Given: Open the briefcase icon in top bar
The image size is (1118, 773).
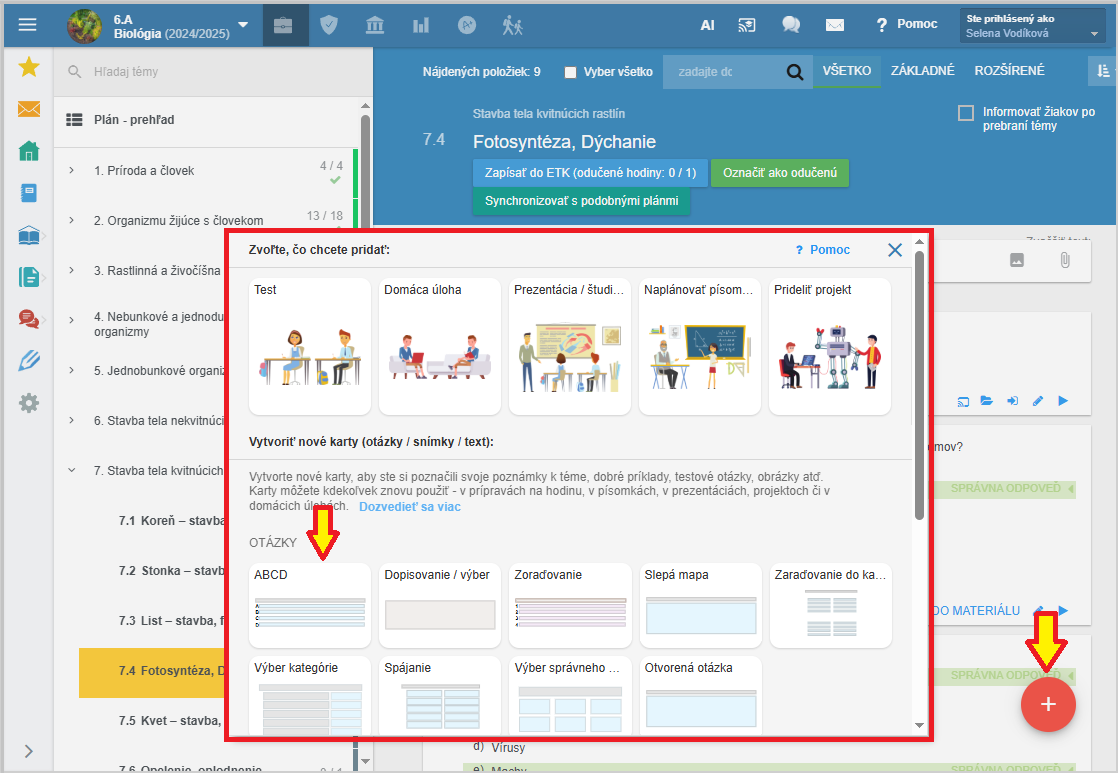Looking at the screenshot, I should tap(285, 25).
